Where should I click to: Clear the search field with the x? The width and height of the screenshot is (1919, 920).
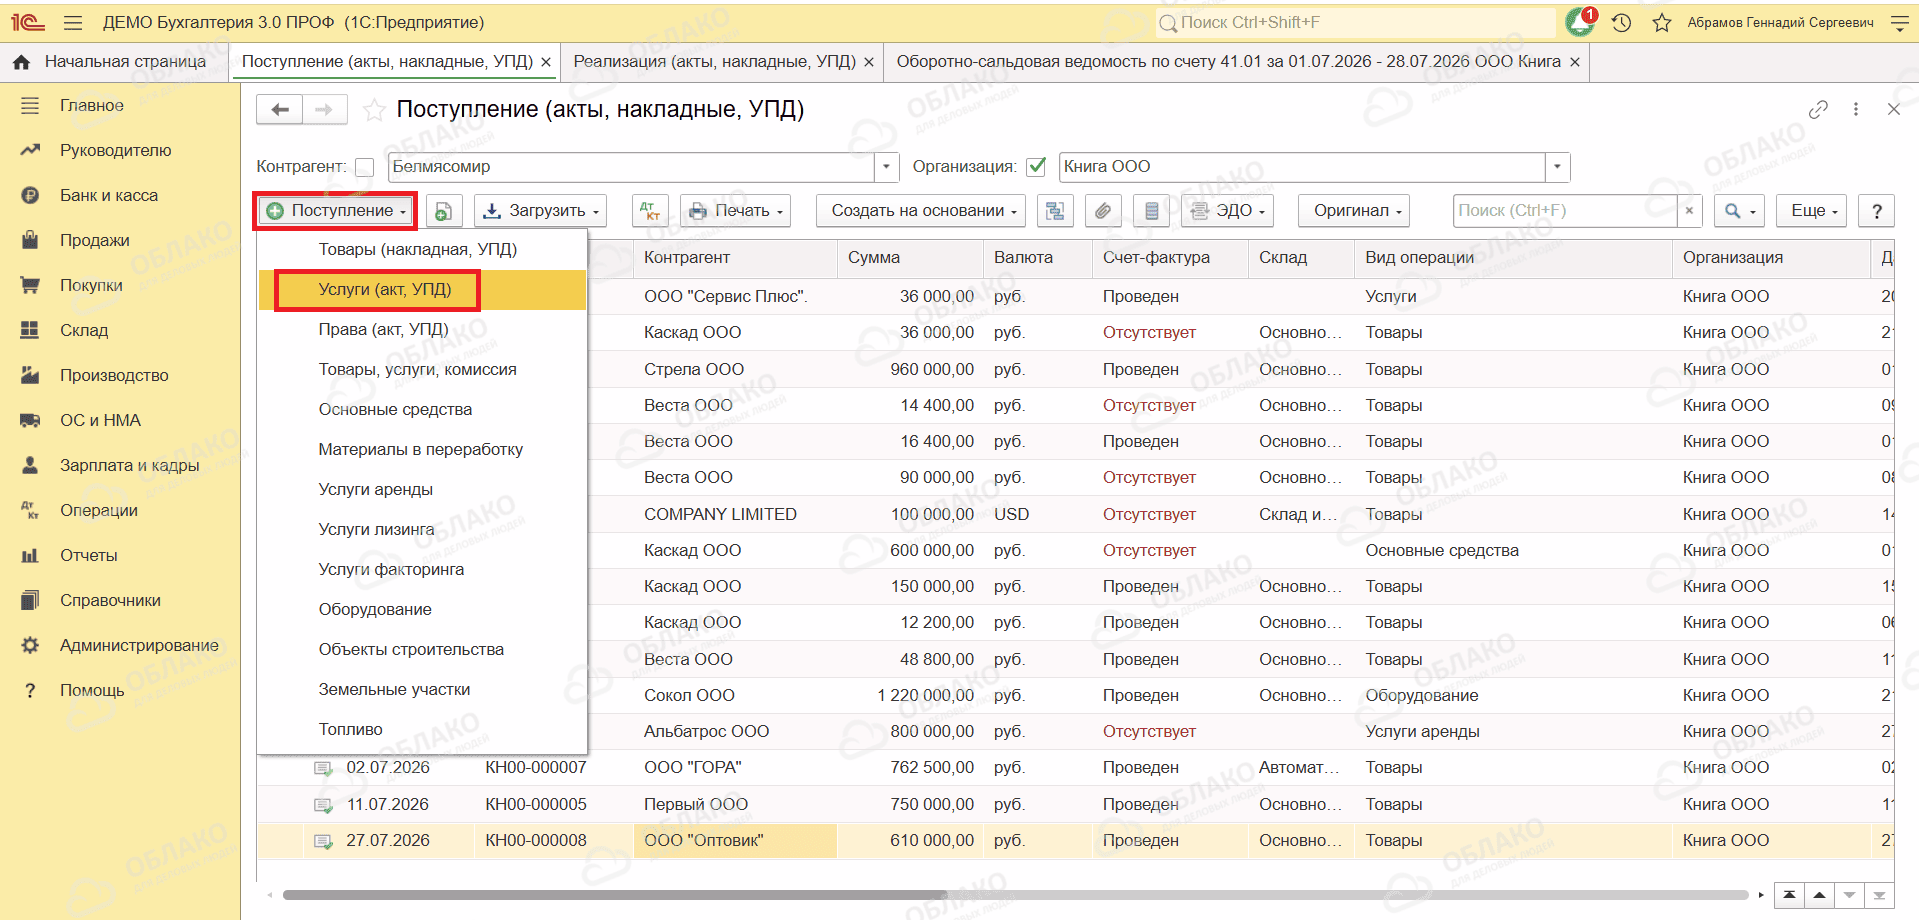(1689, 211)
